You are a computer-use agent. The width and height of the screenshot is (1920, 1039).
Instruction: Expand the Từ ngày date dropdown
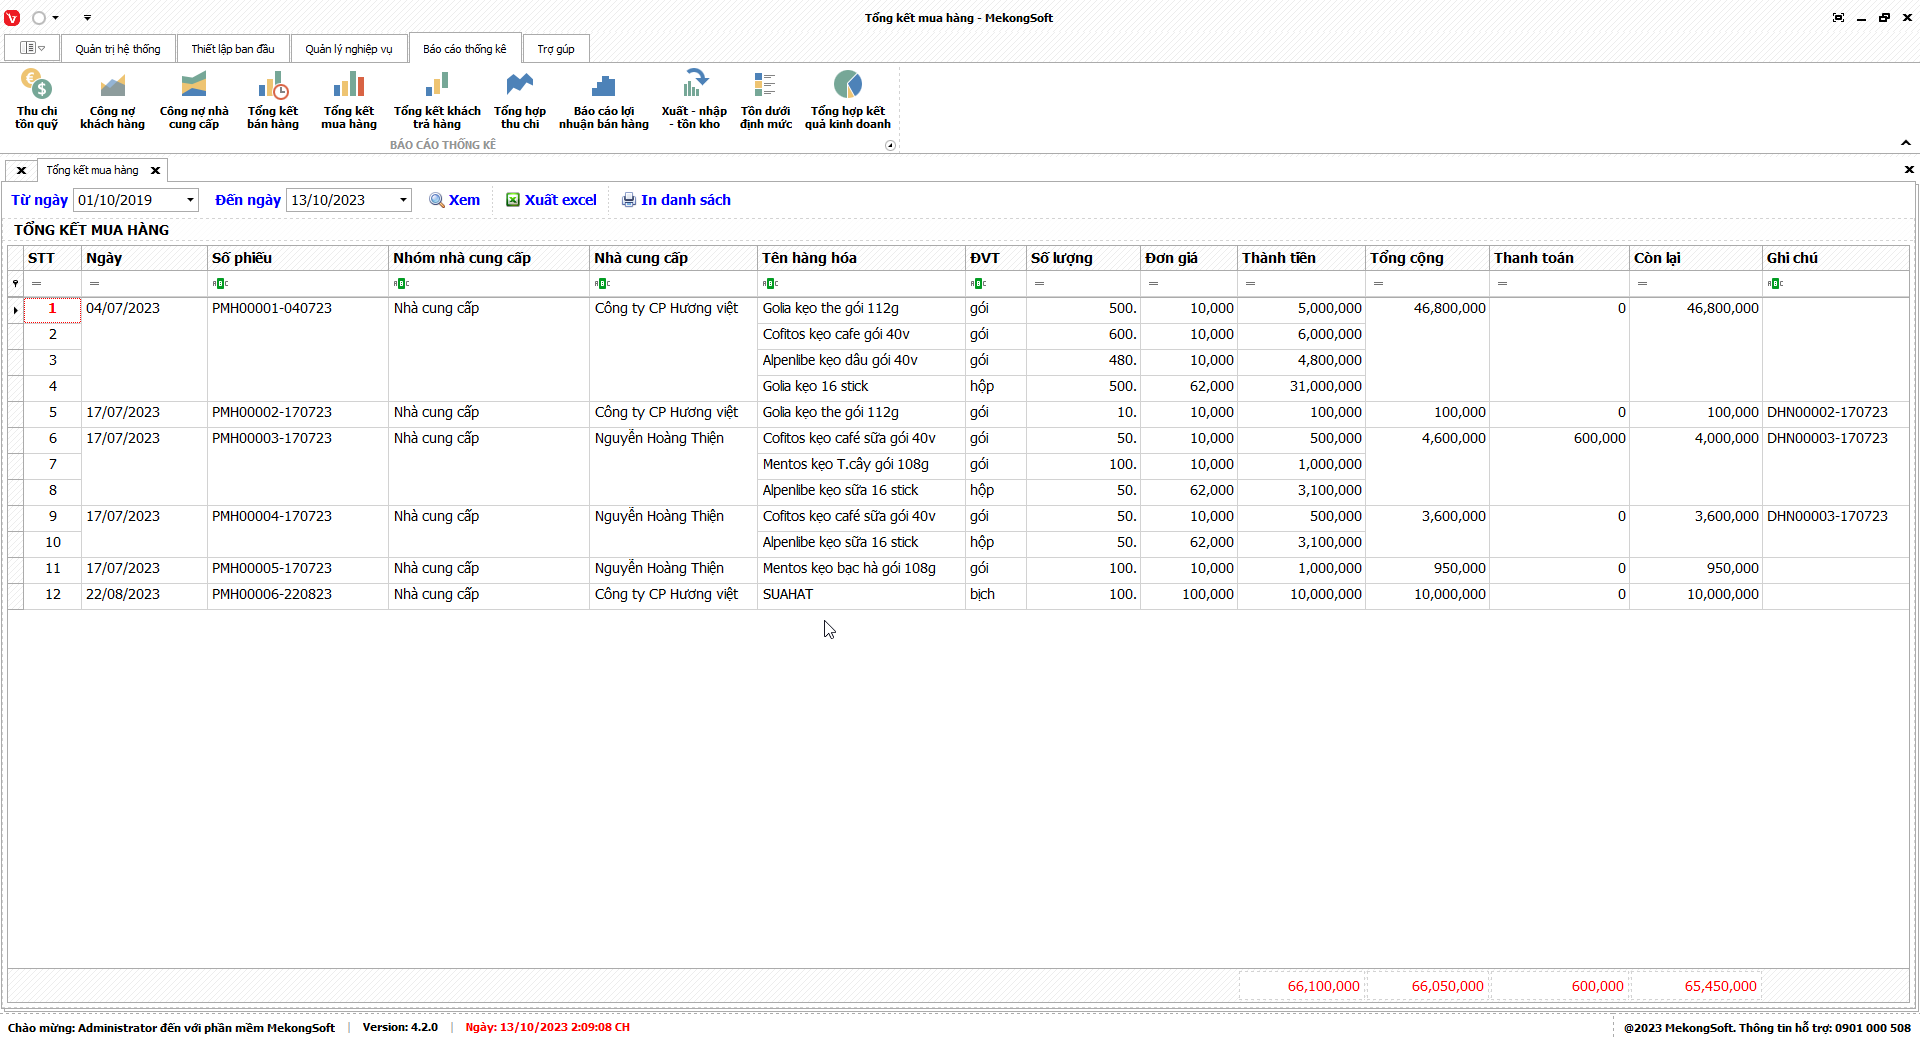[x=190, y=200]
